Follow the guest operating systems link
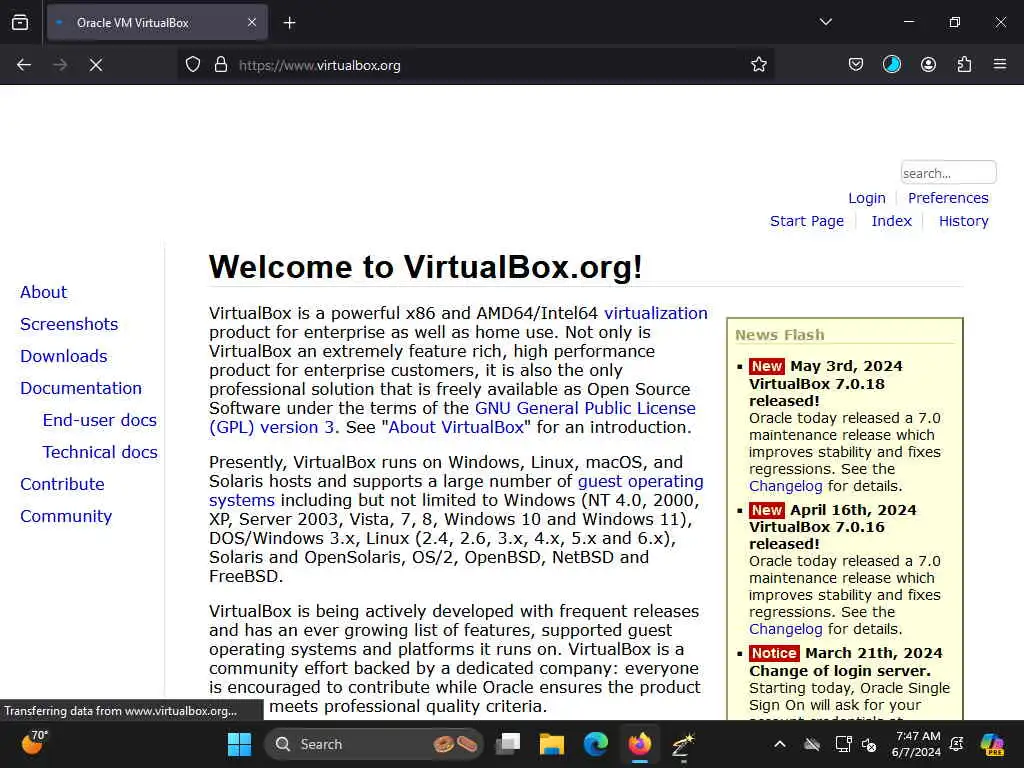Viewport: 1024px width, 768px height. click(640, 481)
